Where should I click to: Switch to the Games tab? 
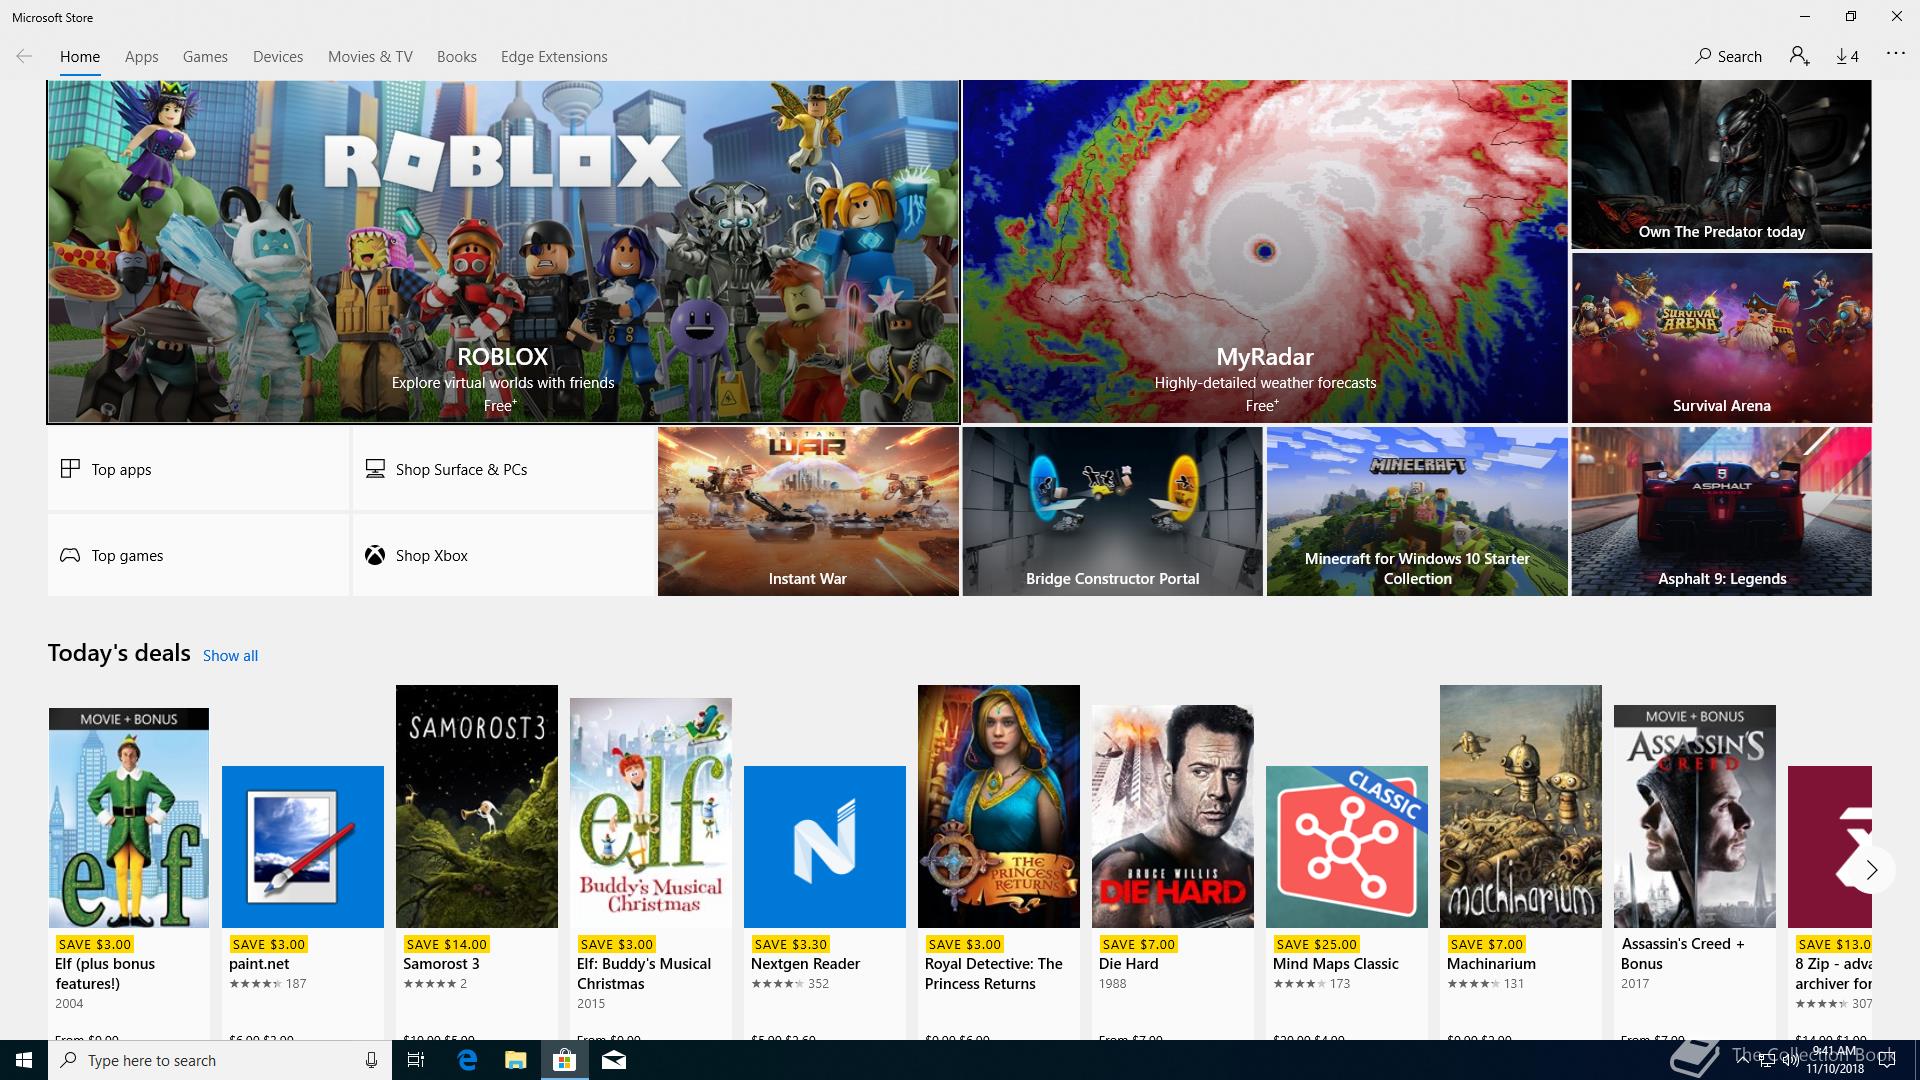coord(205,57)
